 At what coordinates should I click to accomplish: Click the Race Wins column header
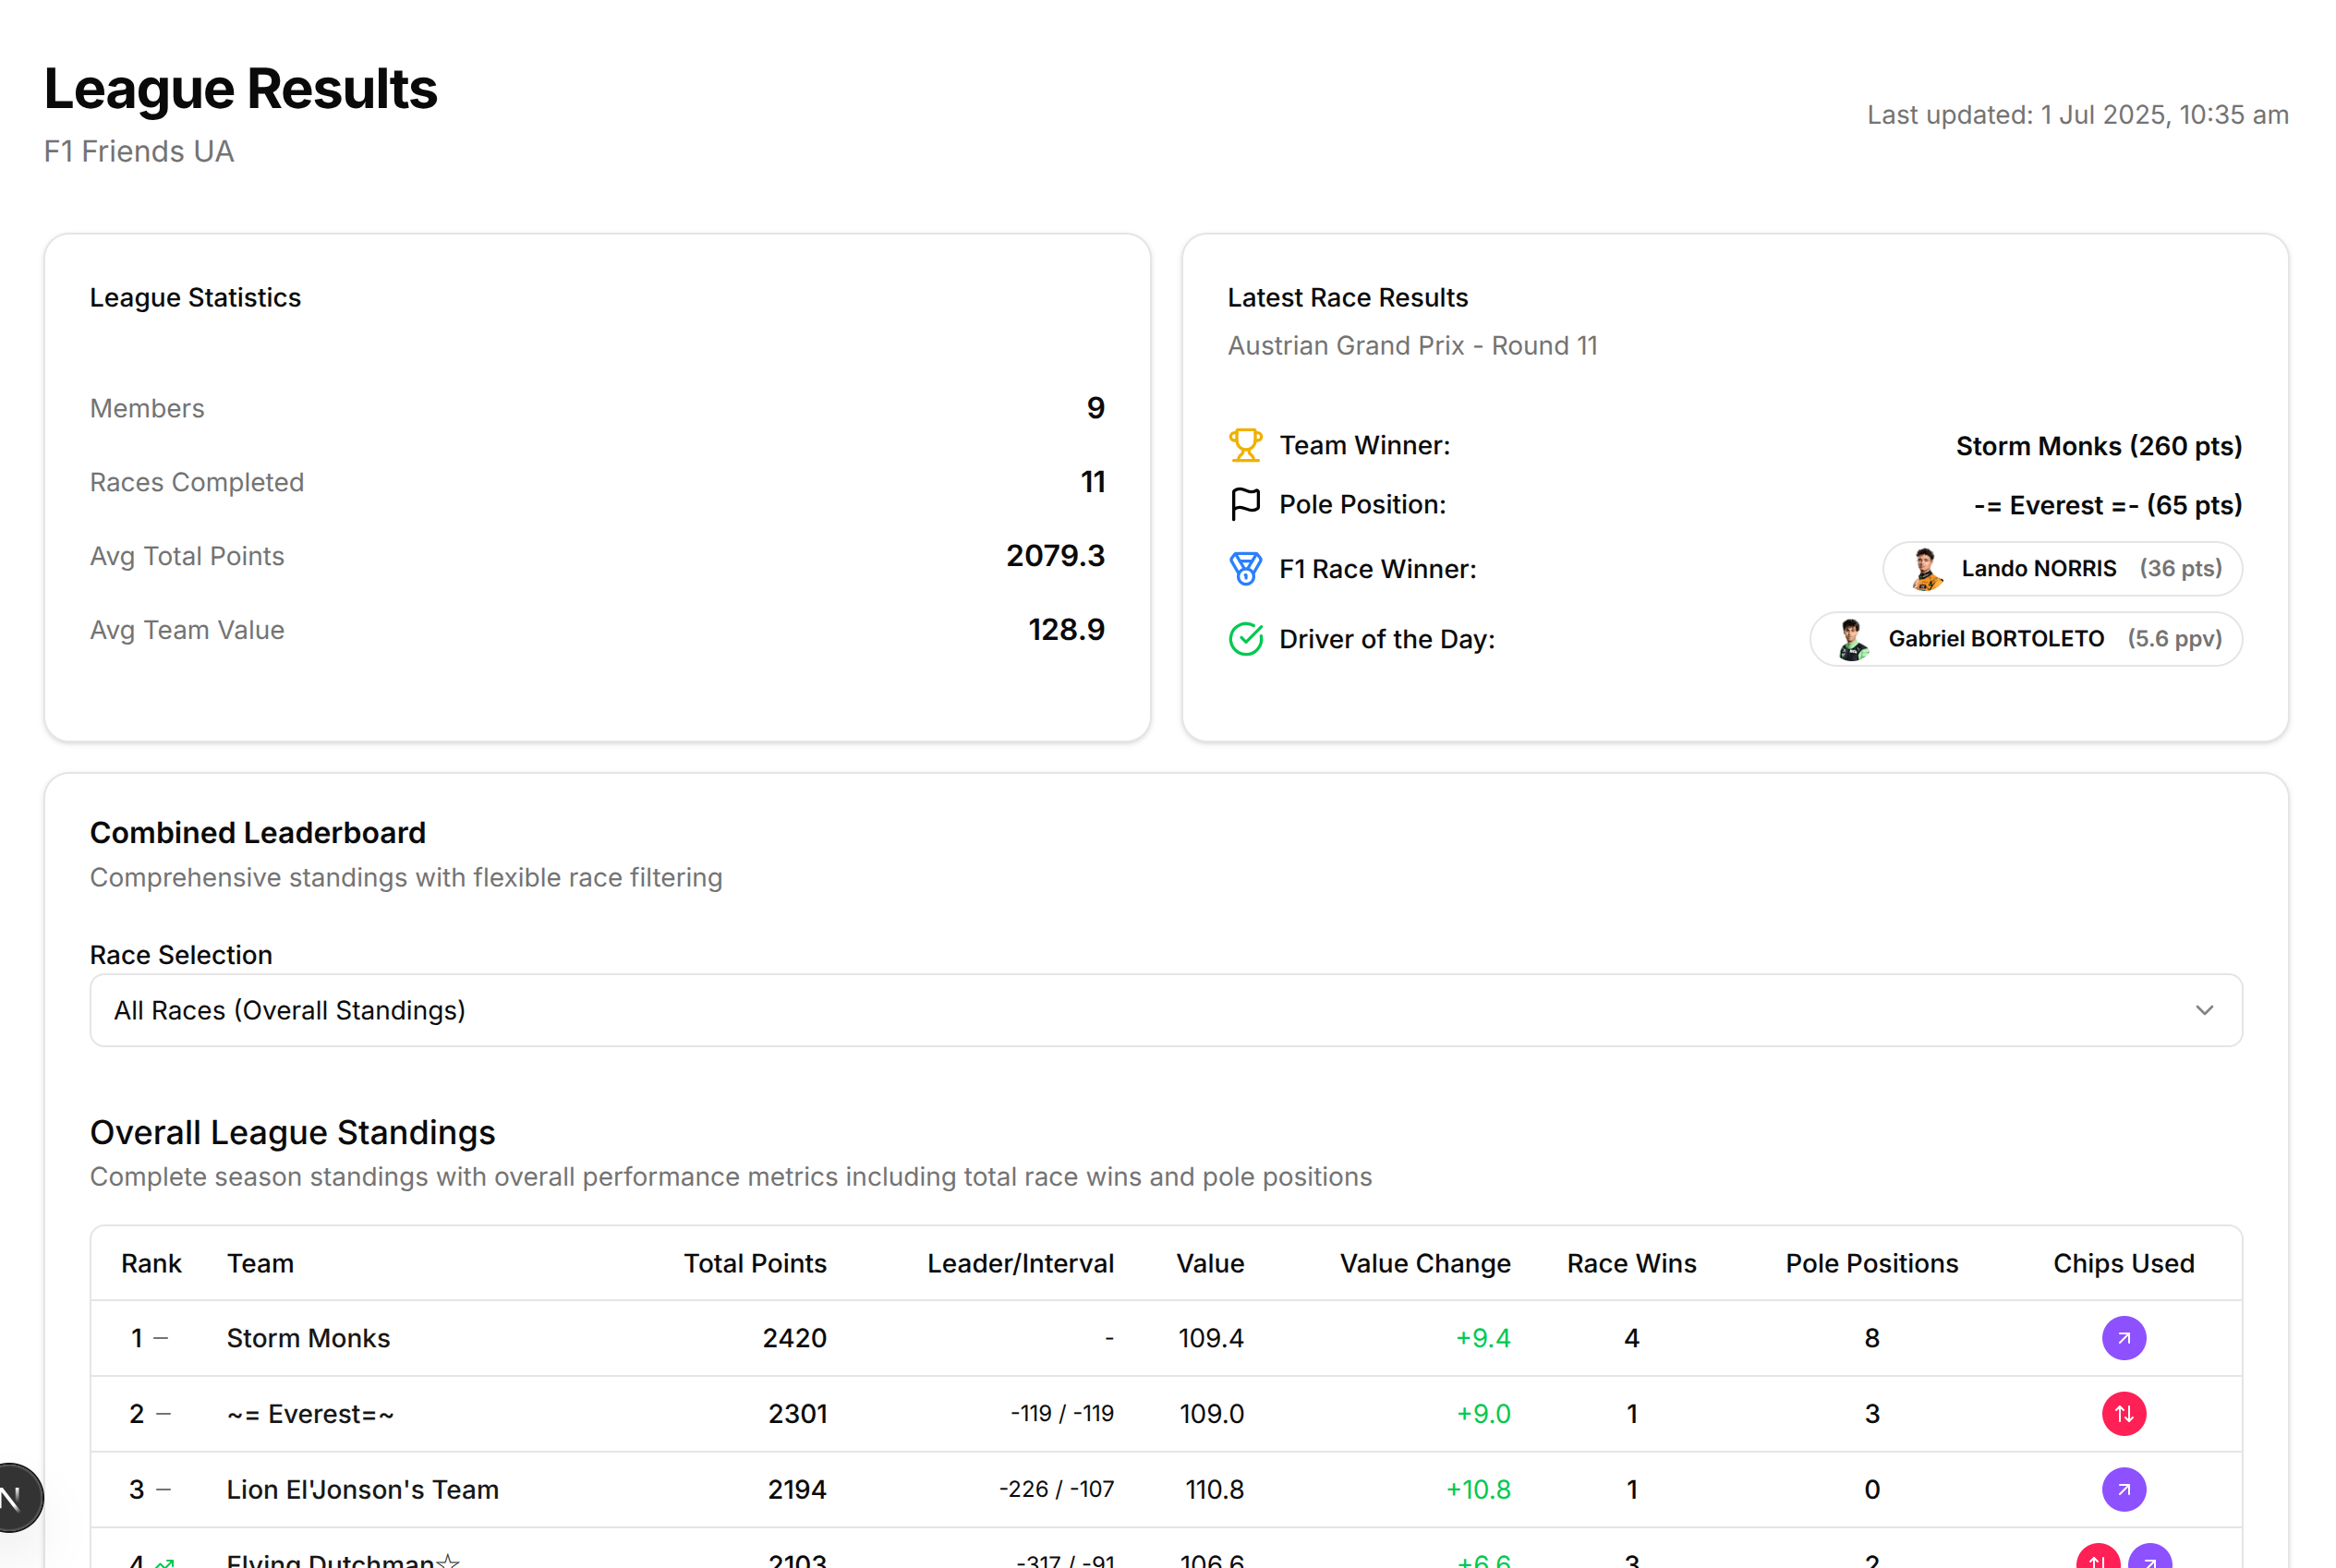pyautogui.click(x=1631, y=1263)
